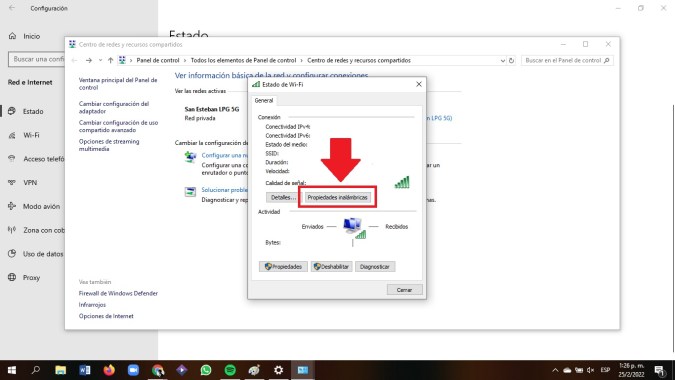Open the notification center icon
Image resolution: width=675 pixels, height=380 pixels.
[660, 370]
